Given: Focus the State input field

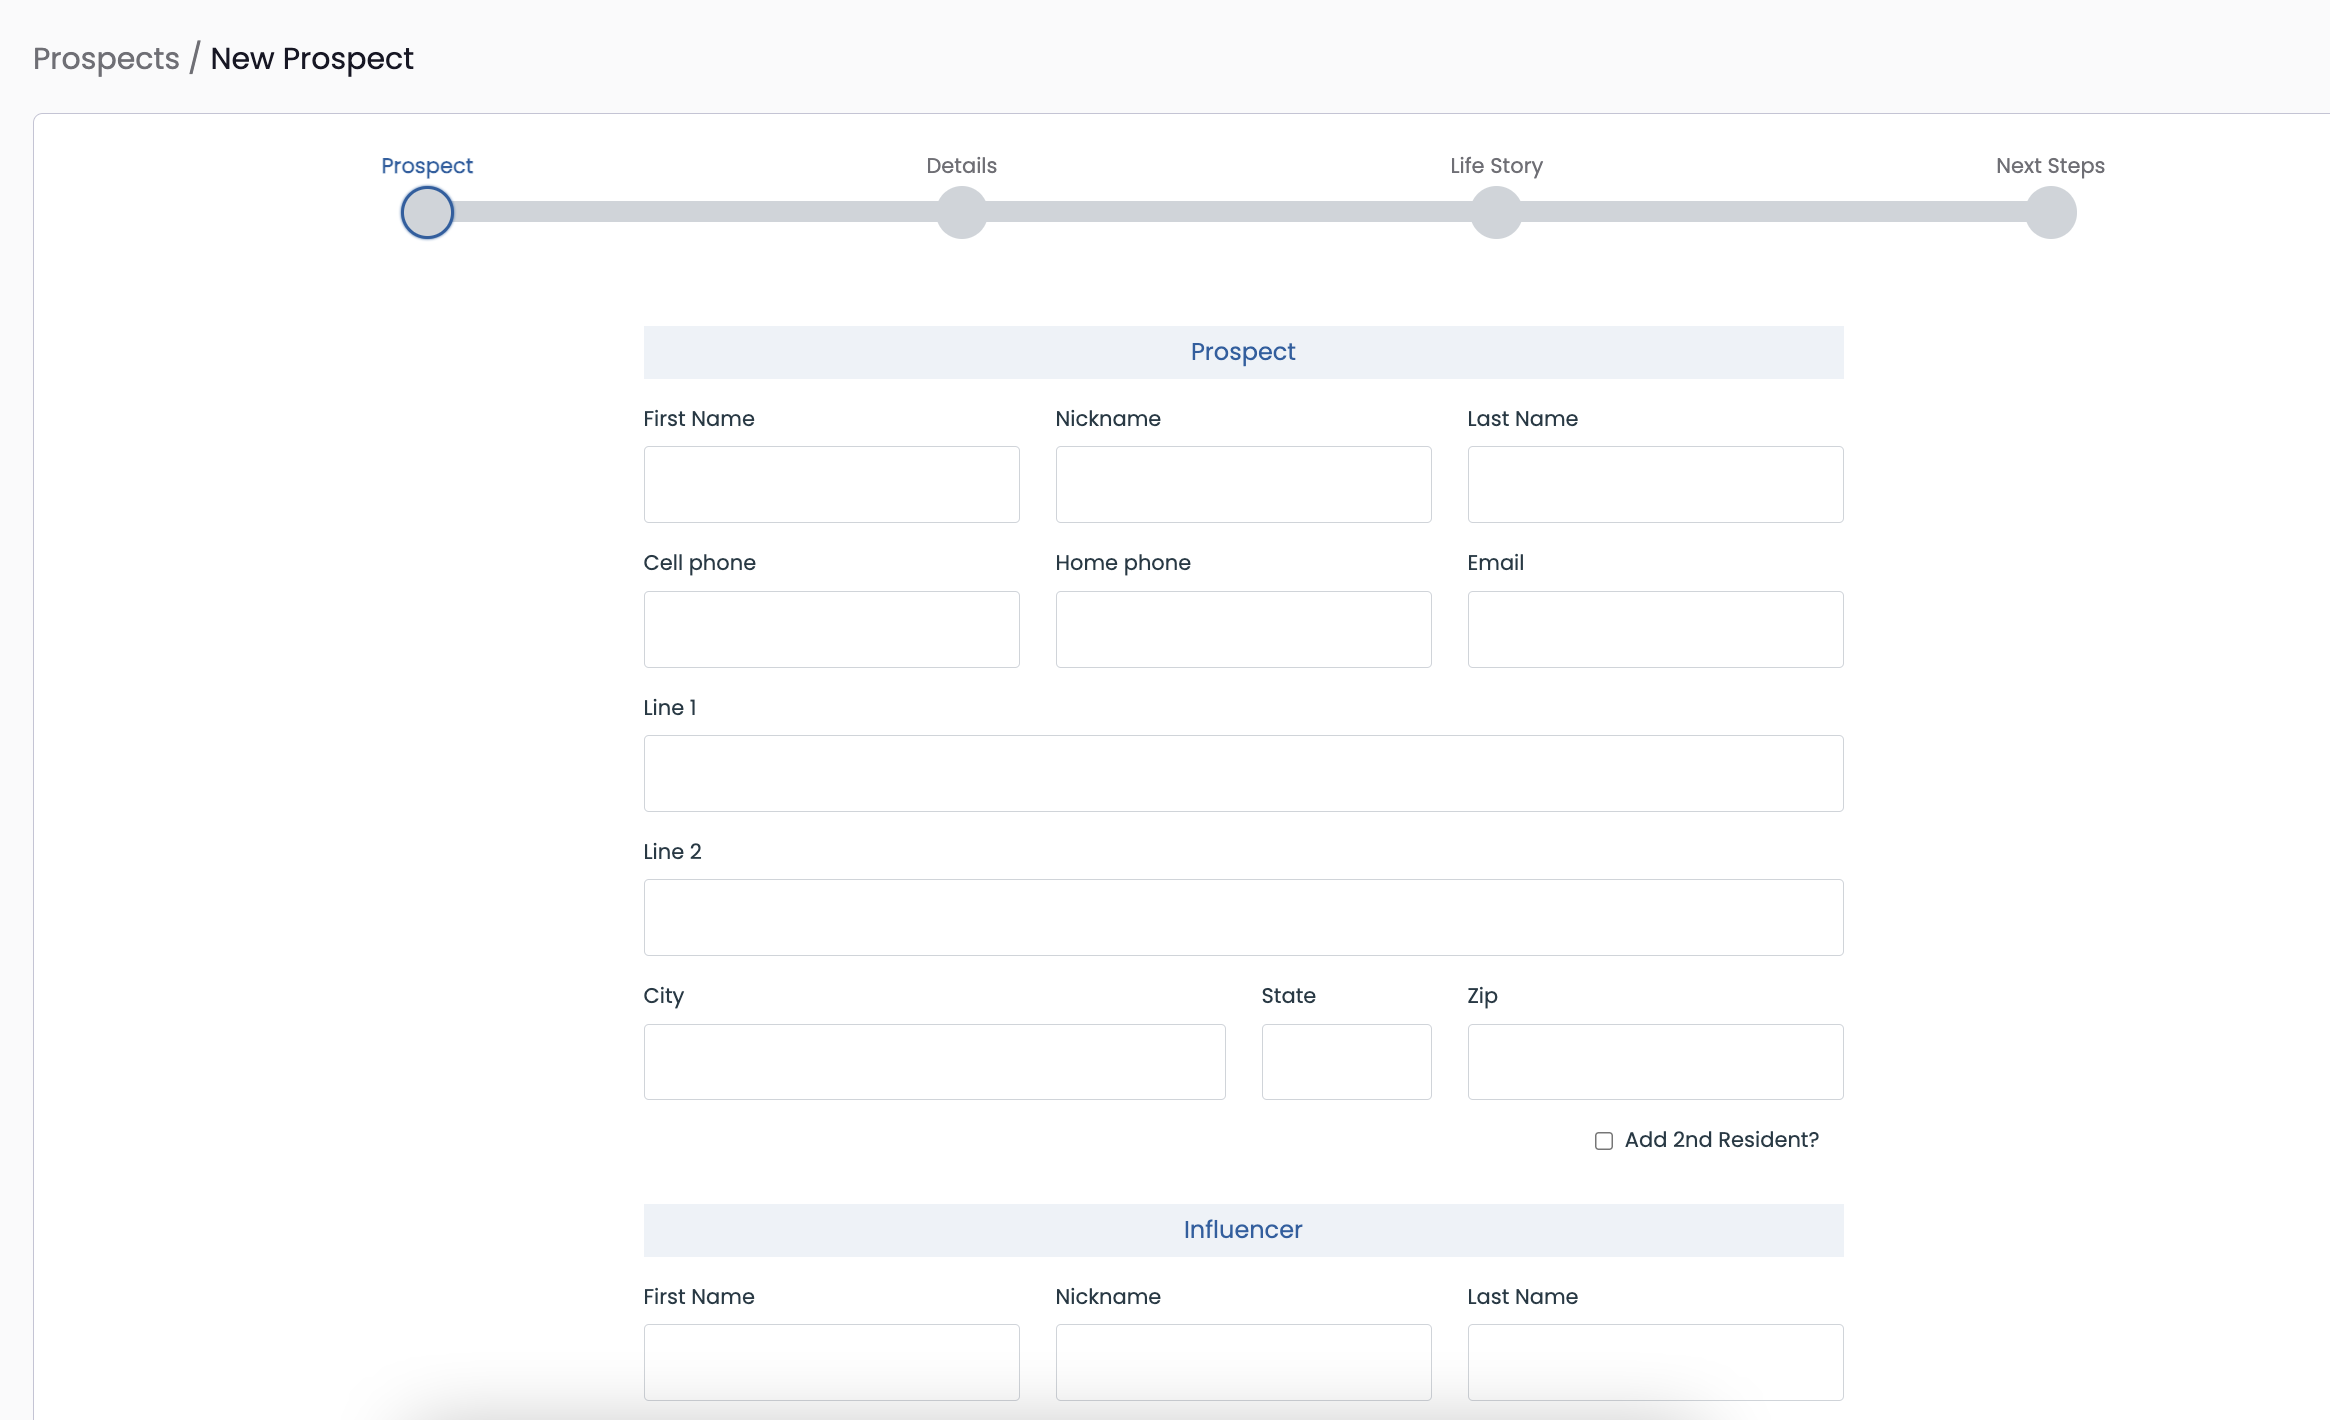Looking at the screenshot, I should click(x=1346, y=1062).
